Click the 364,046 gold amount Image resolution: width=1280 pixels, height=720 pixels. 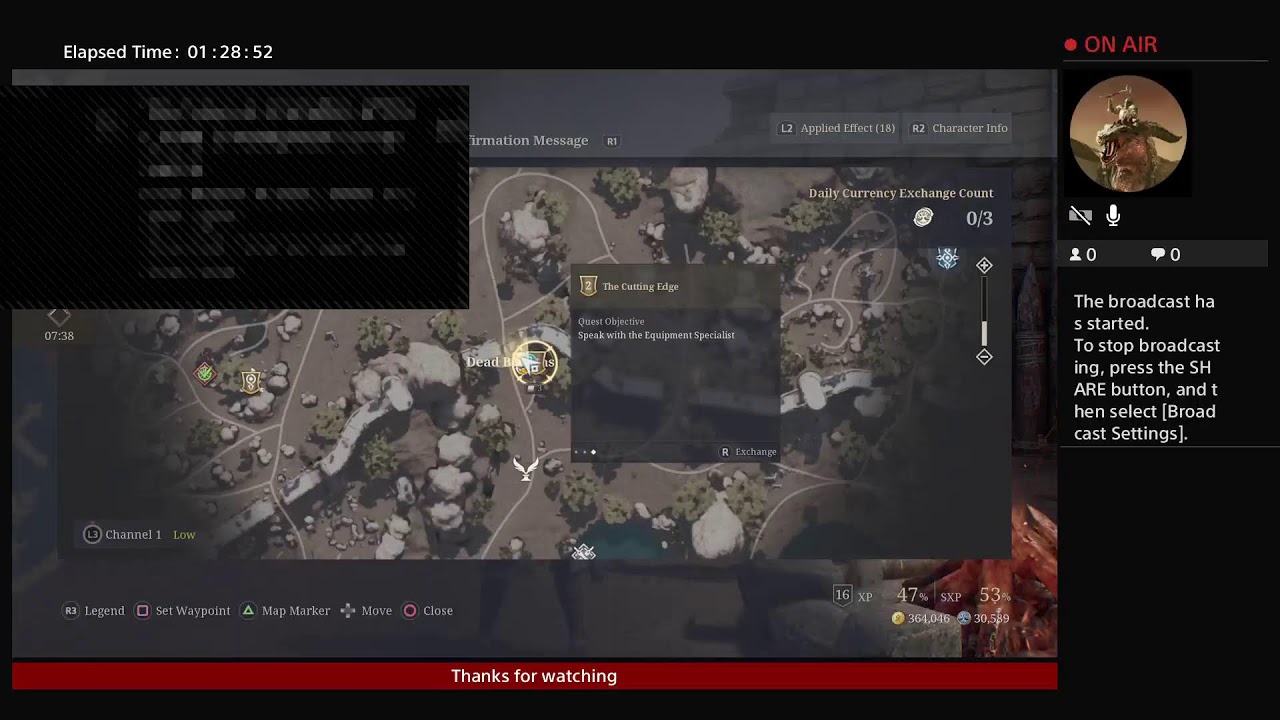[x=929, y=619]
